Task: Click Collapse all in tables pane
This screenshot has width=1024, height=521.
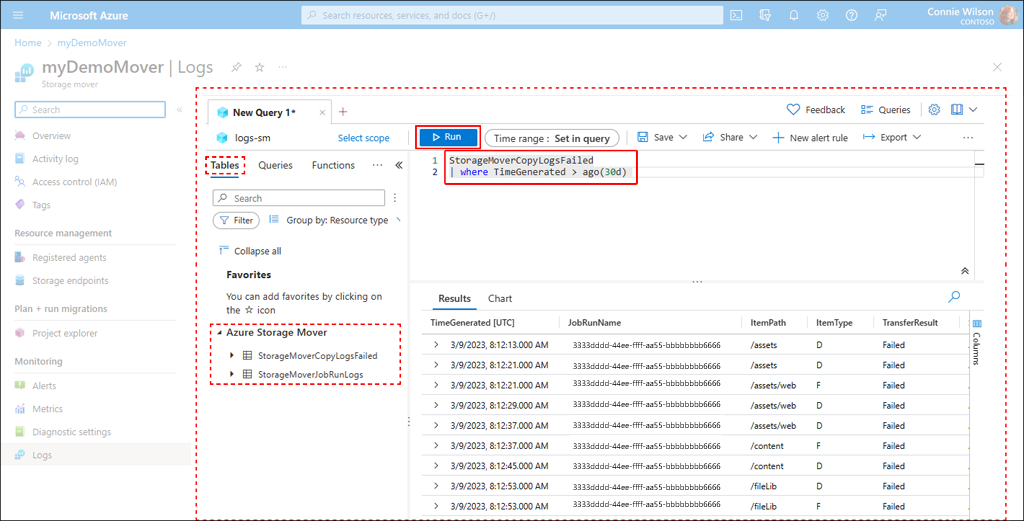Action: coord(250,251)
